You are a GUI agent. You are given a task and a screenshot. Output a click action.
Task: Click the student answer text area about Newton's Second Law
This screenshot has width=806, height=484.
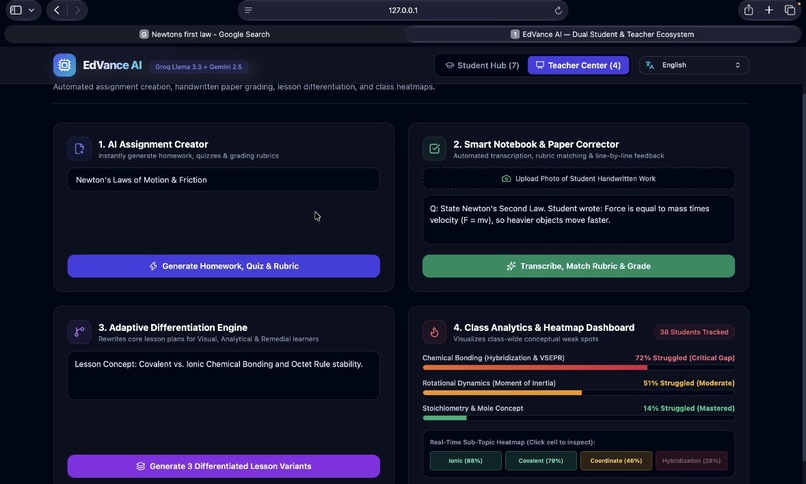(578, 219)
